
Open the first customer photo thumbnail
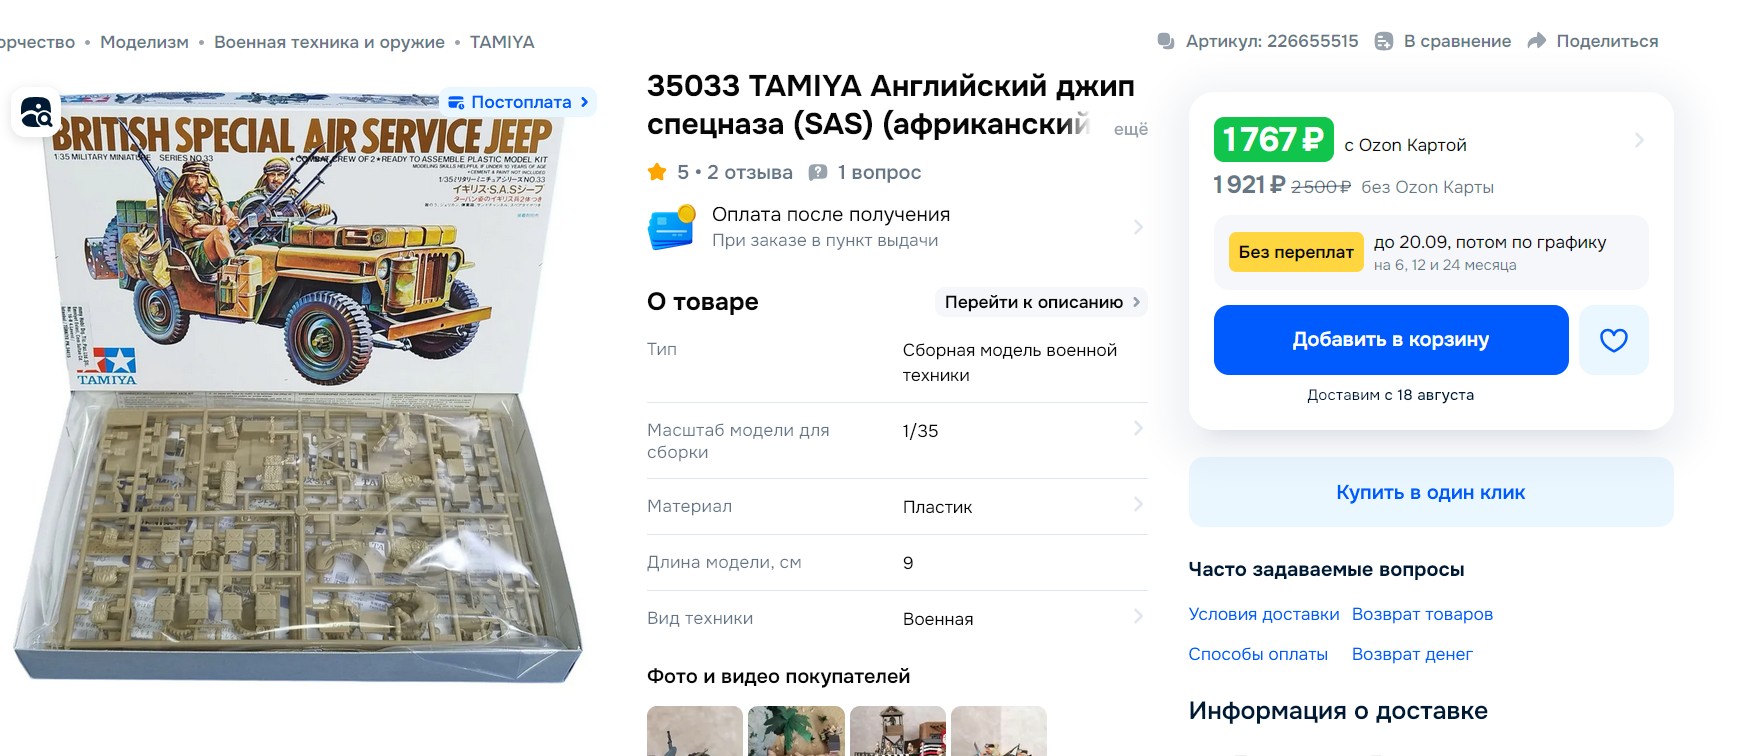click(x=695, y=731)
